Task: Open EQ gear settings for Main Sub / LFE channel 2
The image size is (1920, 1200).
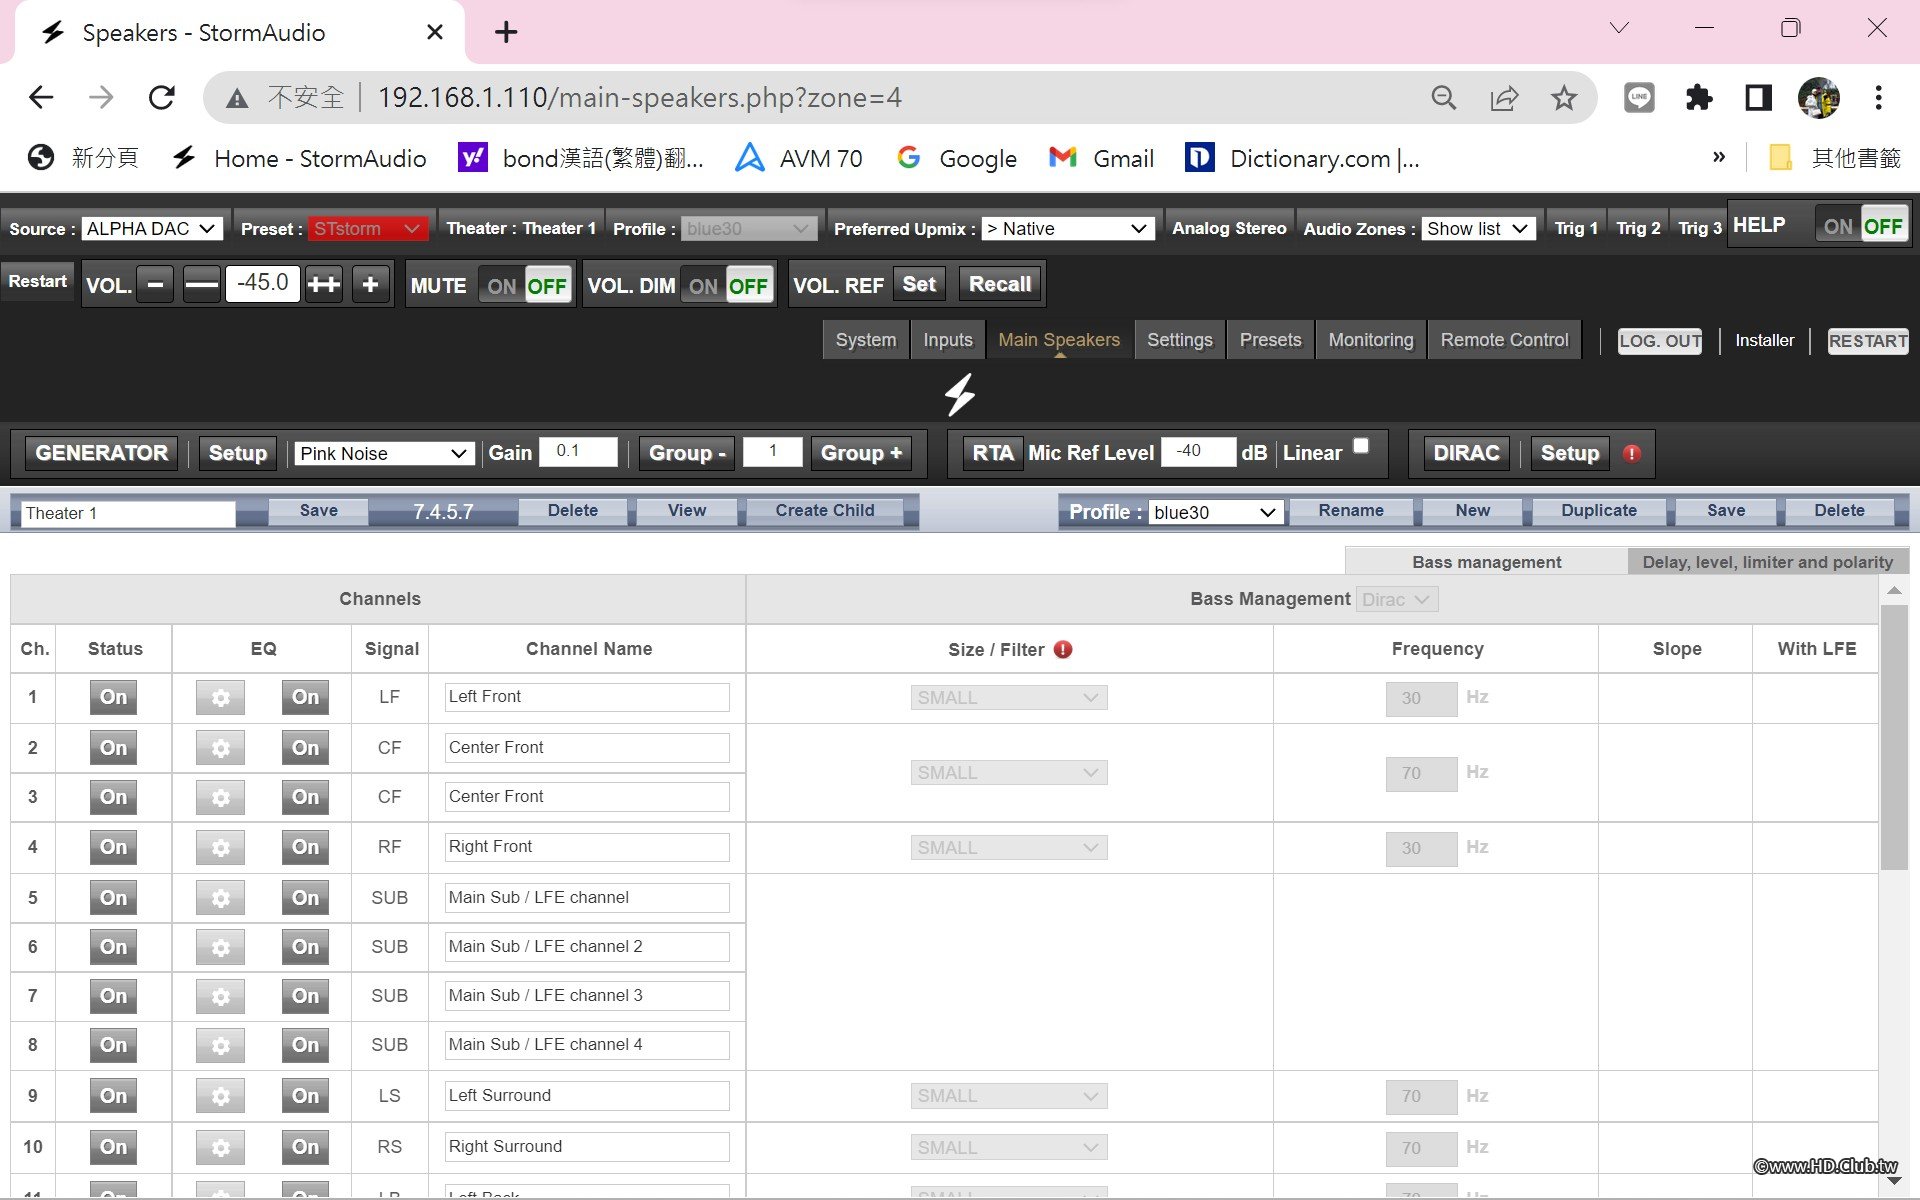Action: (x=220, y=947)
